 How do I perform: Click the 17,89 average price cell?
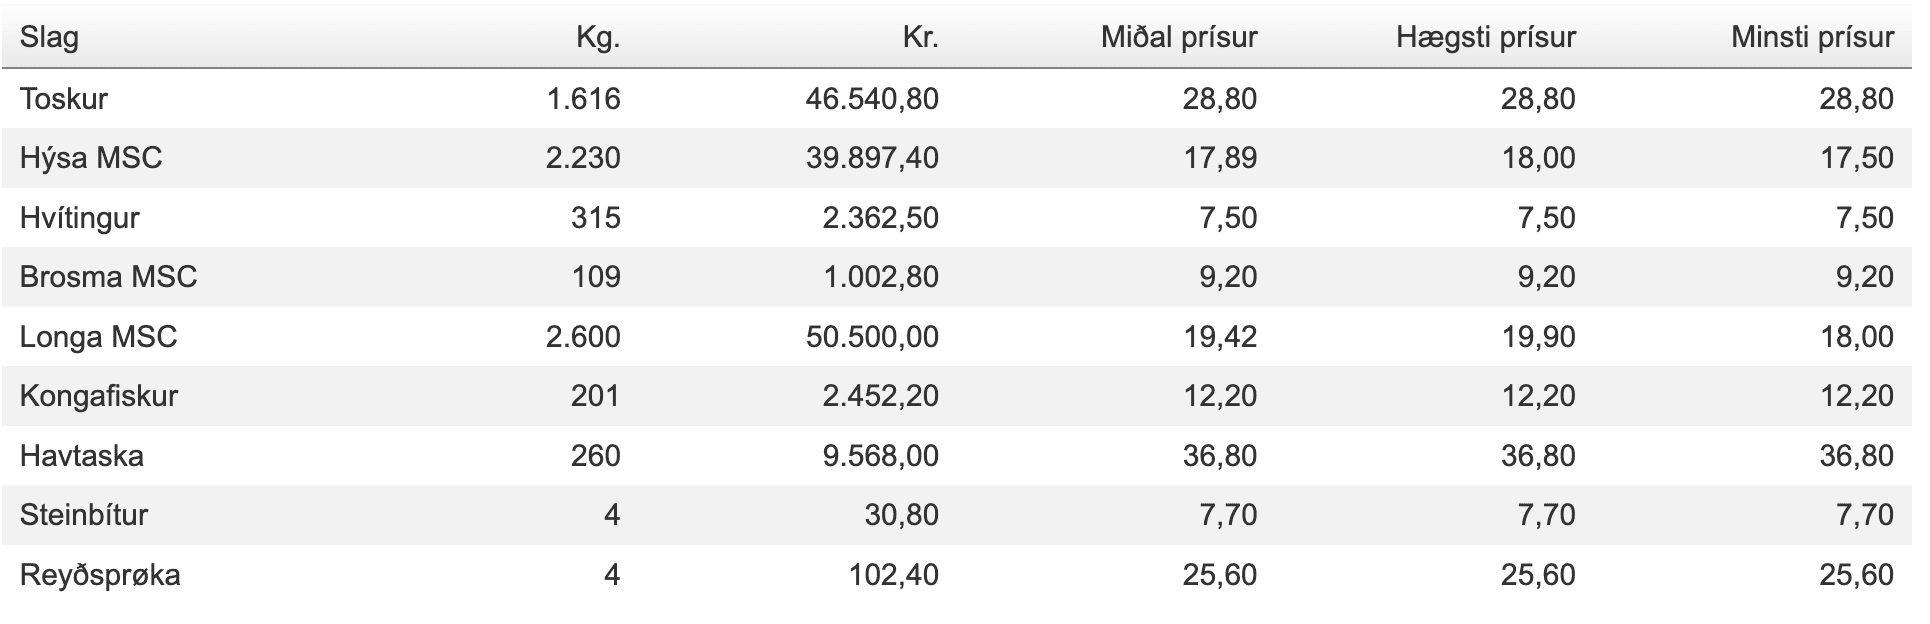1220,158
